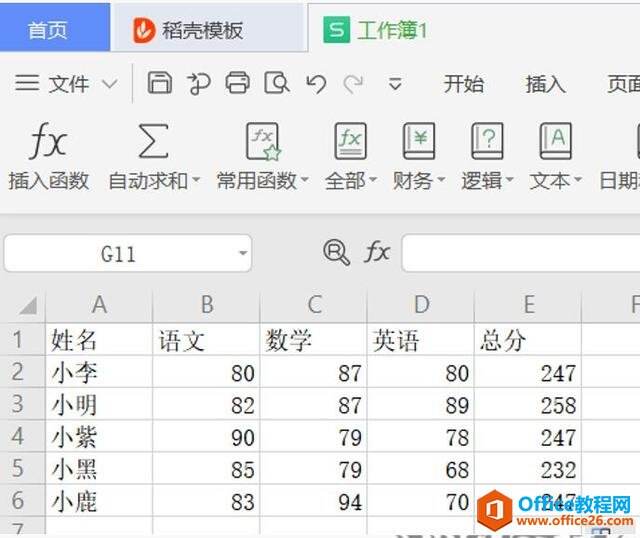Image resolution: width=640 pixels, height=538 pixels.
Task: Click the Common Functions (常用函数) icon
Action: click(x=263, y=144)
